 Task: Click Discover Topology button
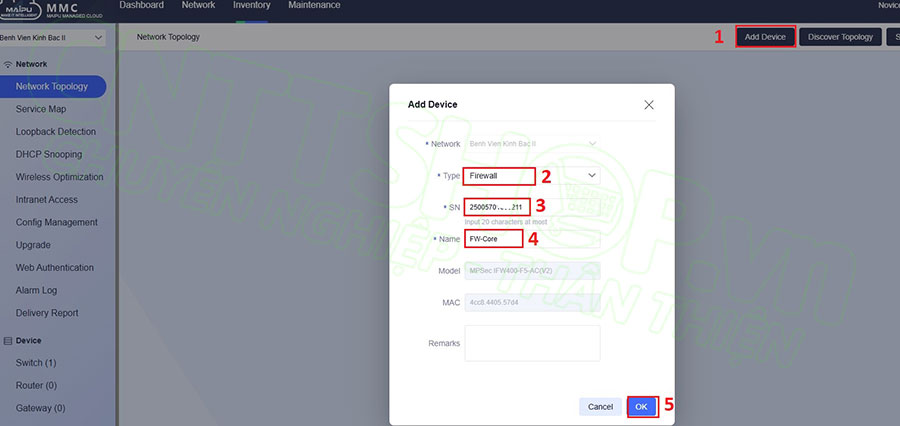coord(840,37)
